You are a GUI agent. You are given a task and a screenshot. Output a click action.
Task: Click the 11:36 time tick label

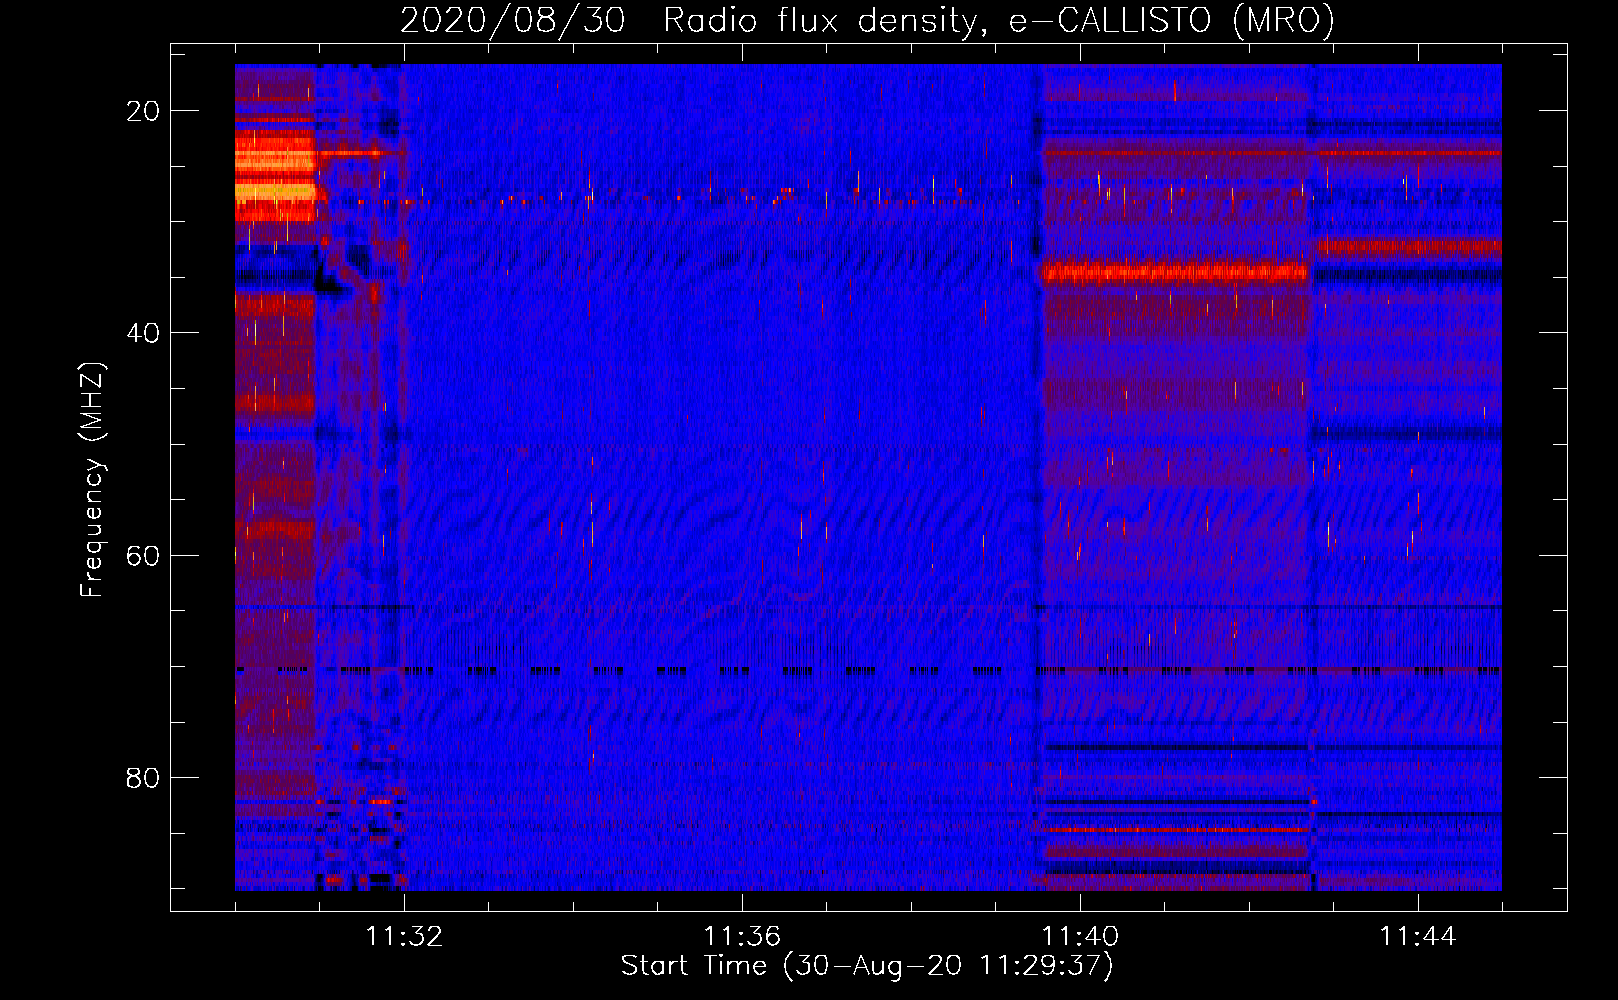coord(742,937)
